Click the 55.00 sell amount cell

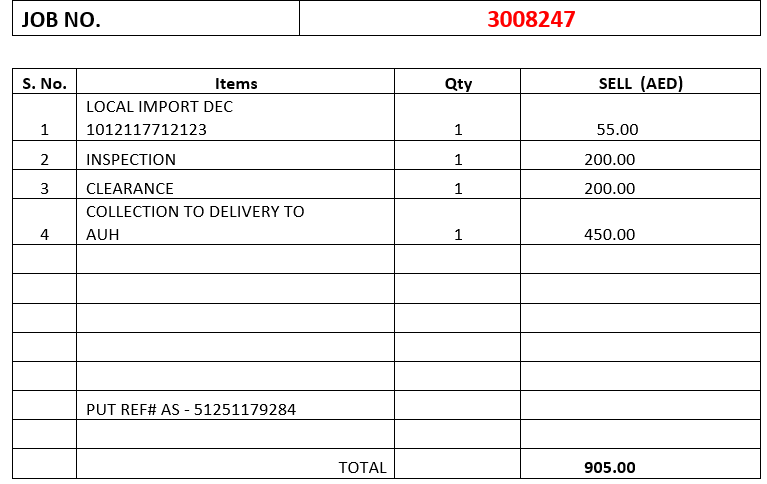point(640,129)
